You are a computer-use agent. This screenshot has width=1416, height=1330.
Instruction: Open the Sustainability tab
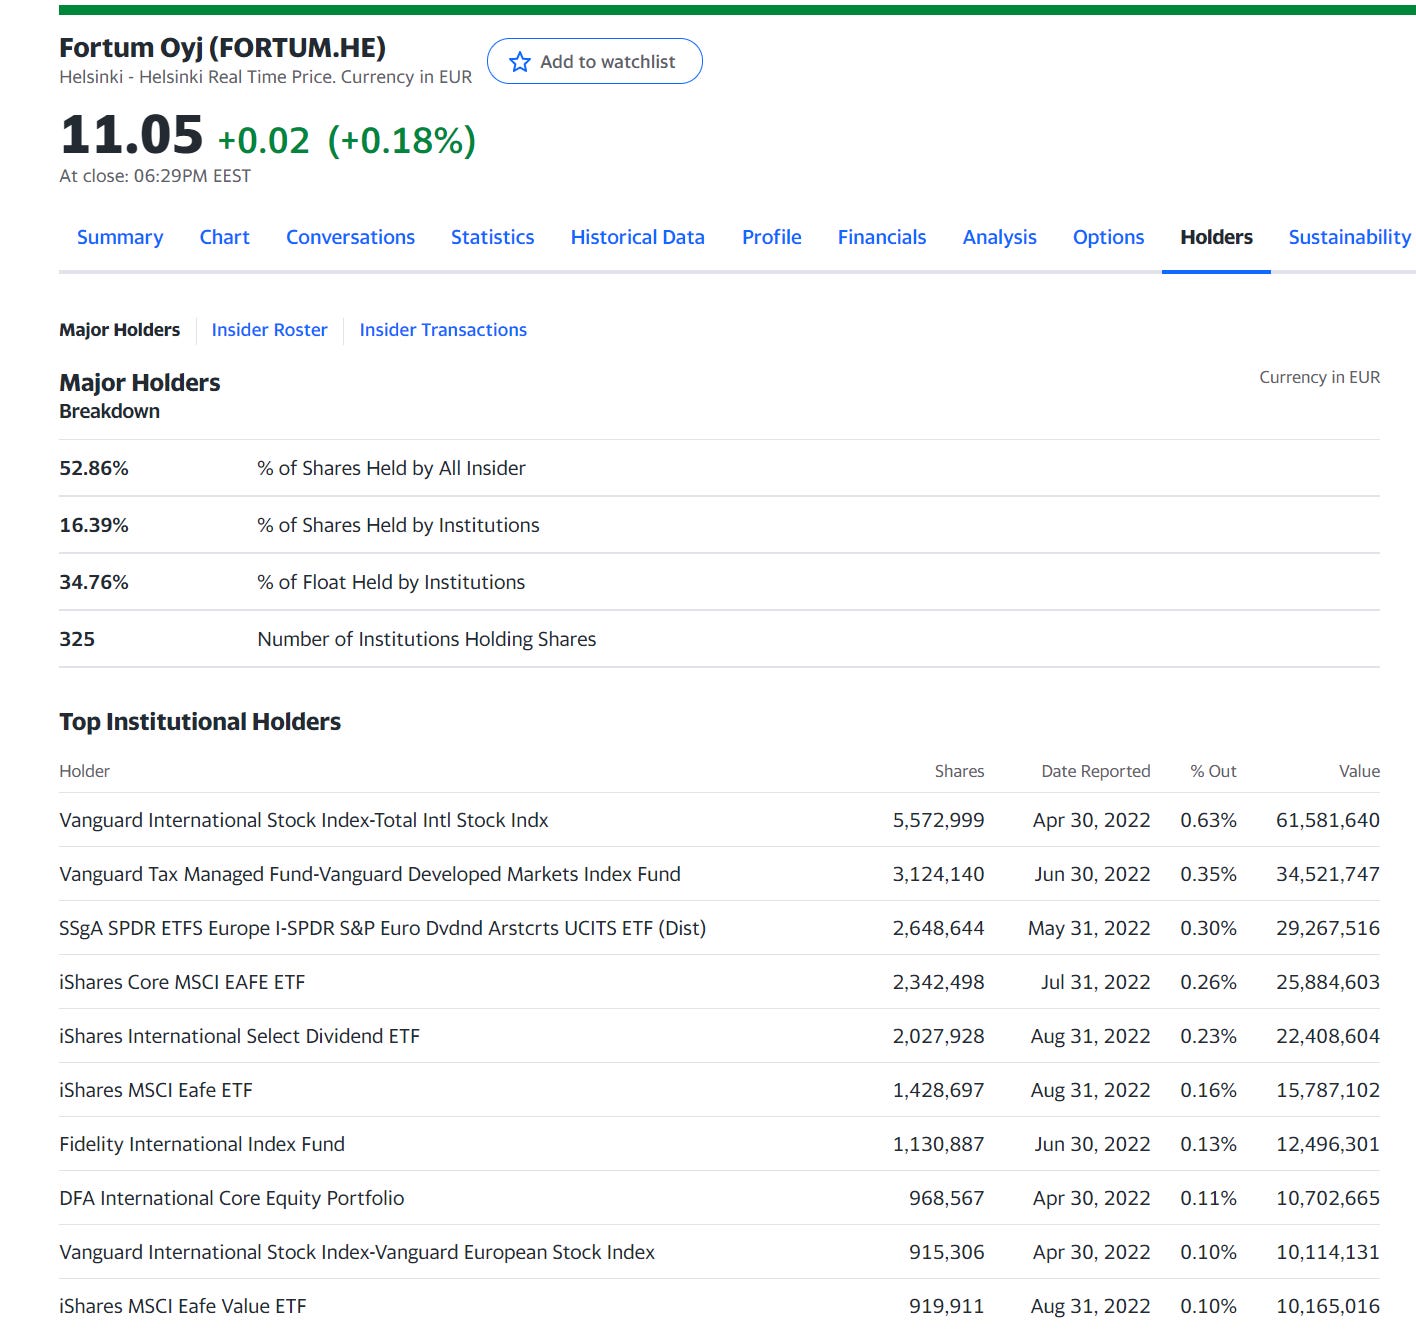tap(1349, 237)
